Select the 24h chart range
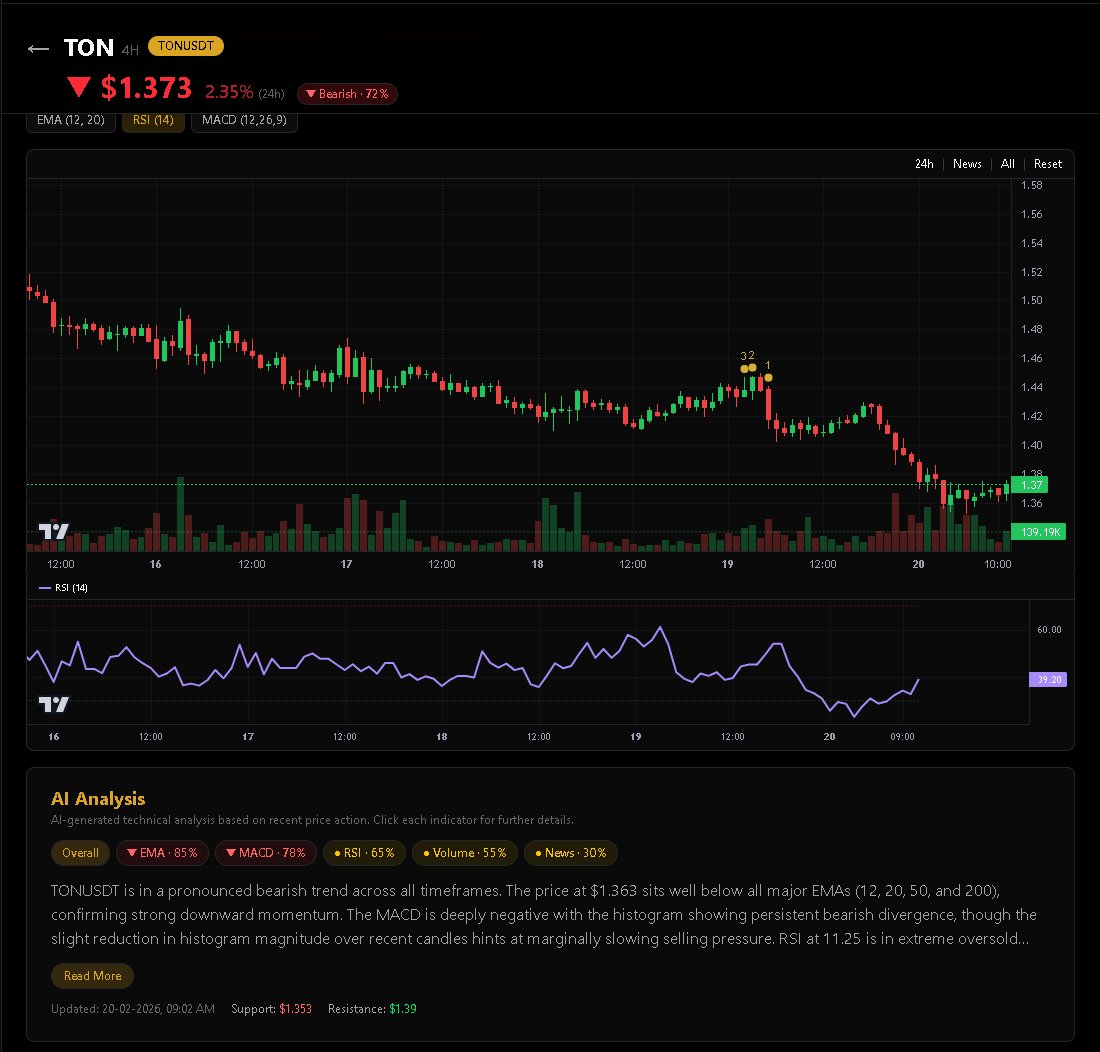Viewport: 1100px width, 1052px height. pos(924,163)
